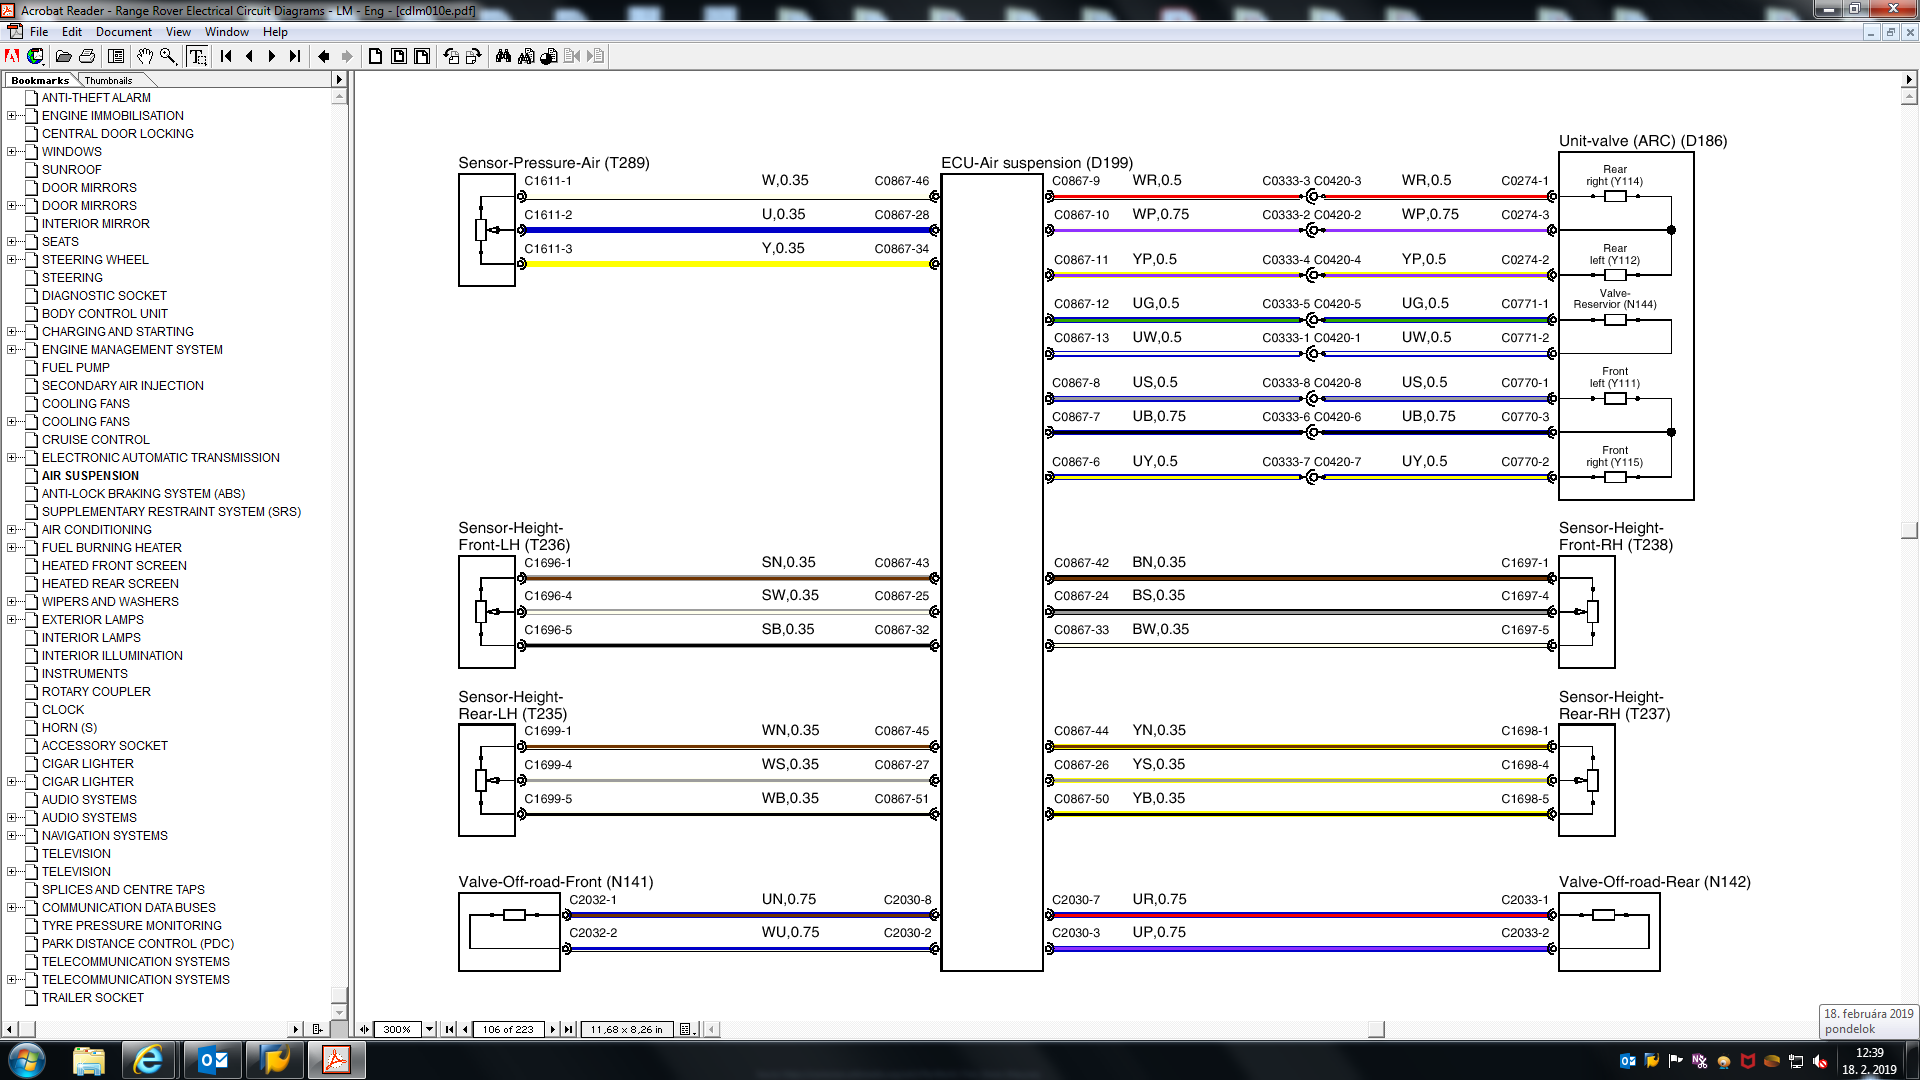This screenshot has width=1920, height=1080.
Task: Activate the Text Select tool
Action: [x=197, y=56]
